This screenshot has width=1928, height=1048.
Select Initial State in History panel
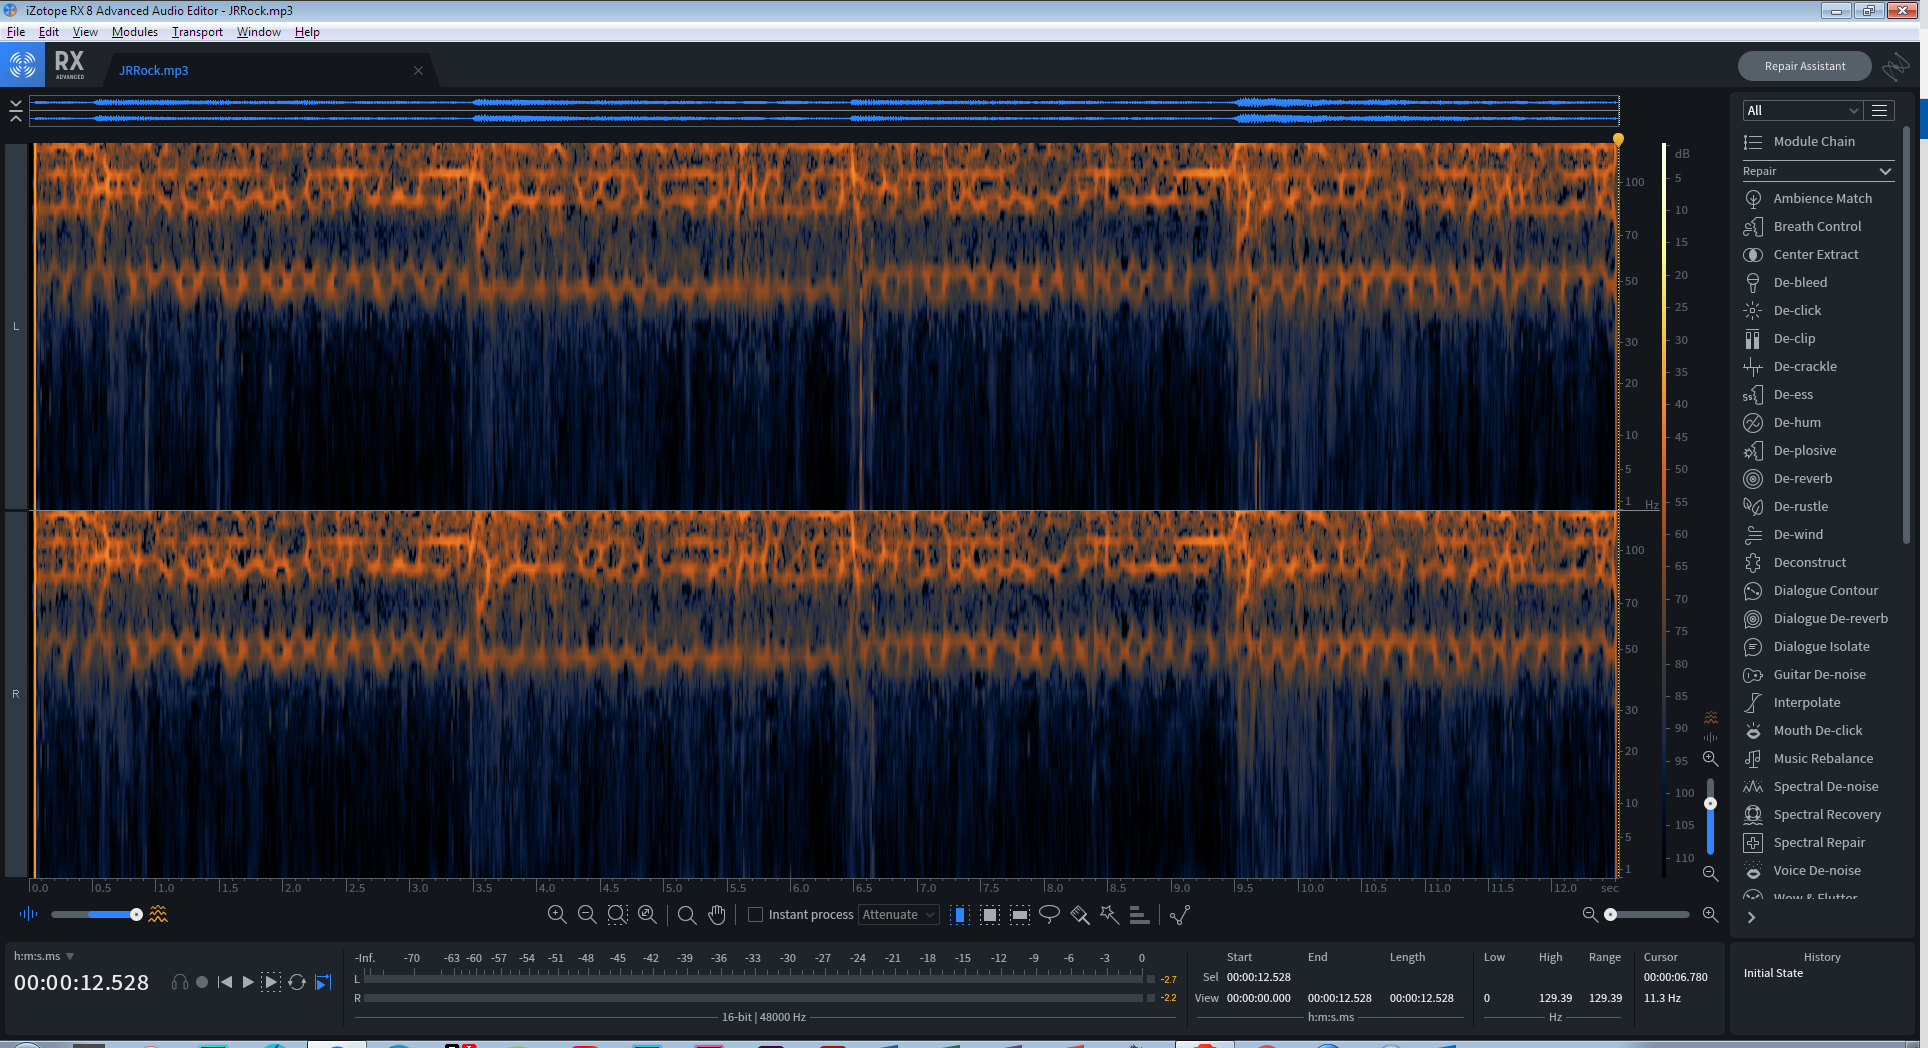click(1773, 973)
